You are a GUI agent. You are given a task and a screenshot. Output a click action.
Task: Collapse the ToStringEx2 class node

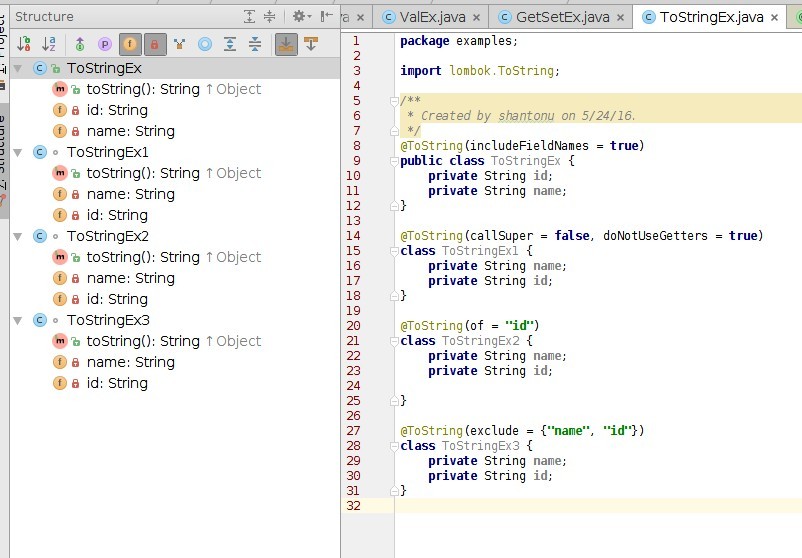[18, 236]
